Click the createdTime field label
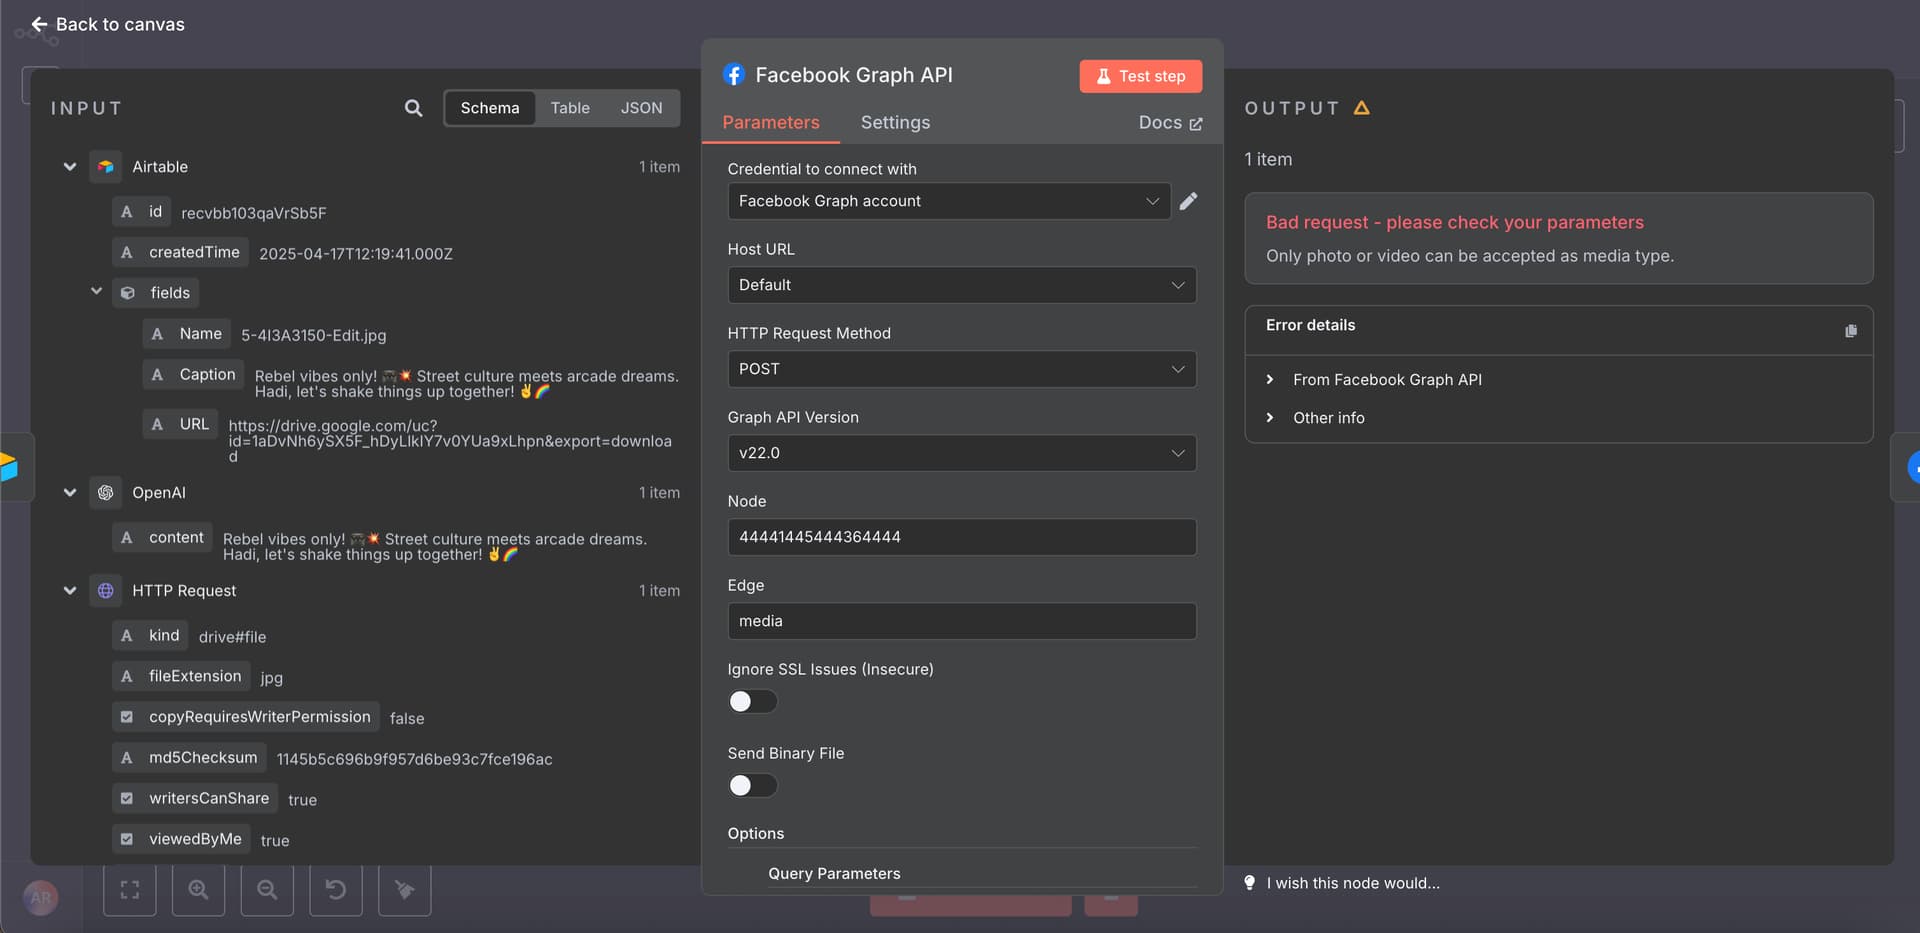 point(180,252)
